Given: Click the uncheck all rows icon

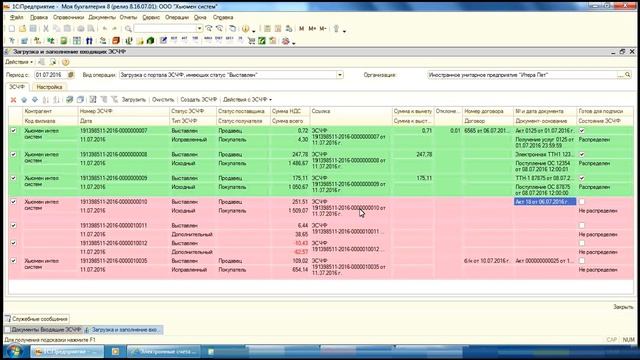Looking at the screenshot, I should (80, 100).
